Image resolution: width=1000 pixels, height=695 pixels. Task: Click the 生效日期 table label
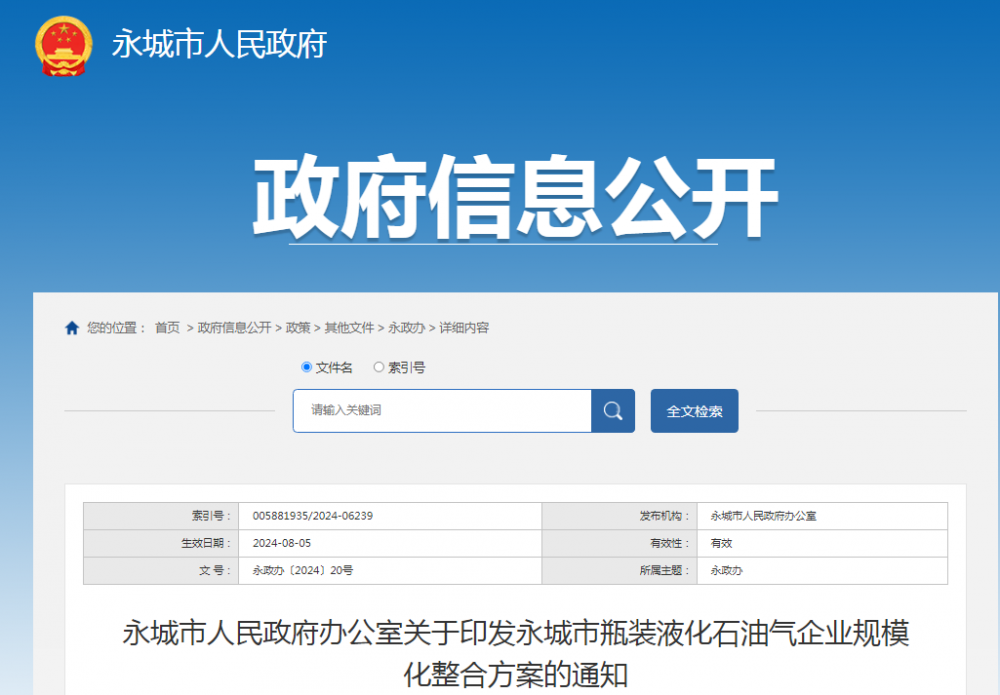[206, 543]
